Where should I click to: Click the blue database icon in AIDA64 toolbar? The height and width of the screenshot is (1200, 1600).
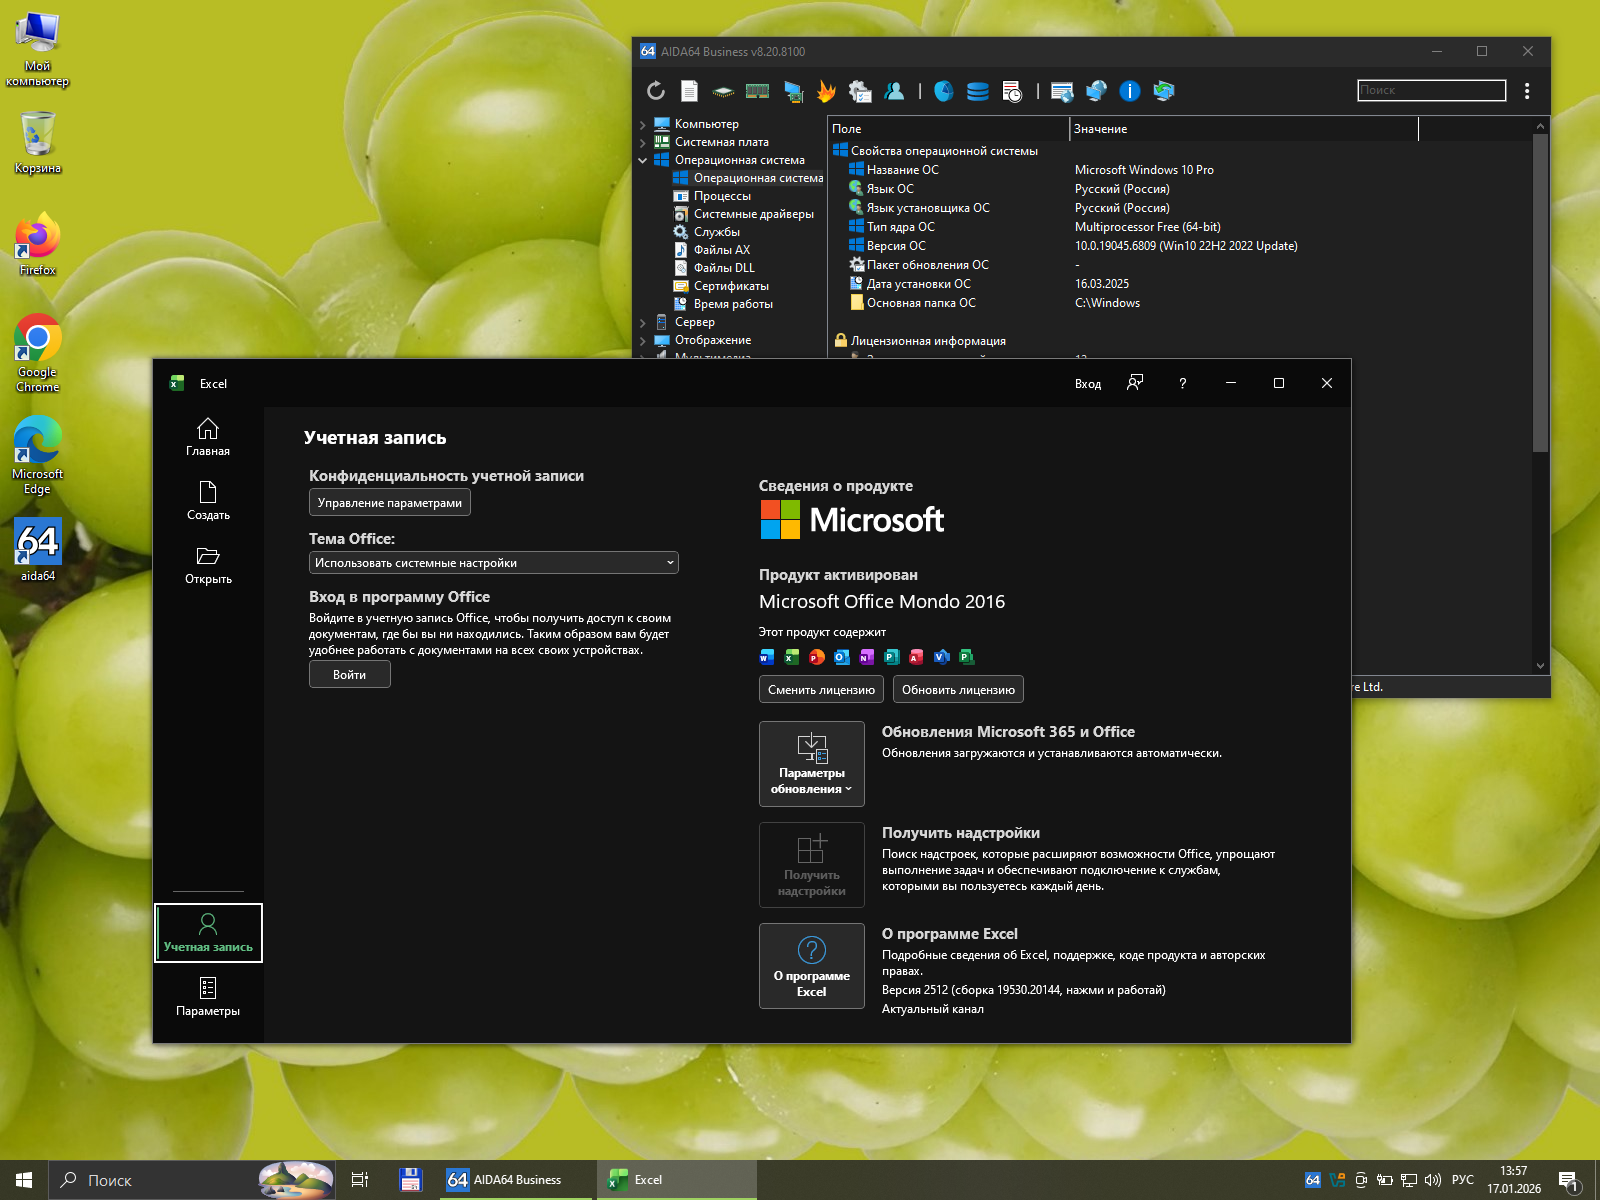coord(978,91)
